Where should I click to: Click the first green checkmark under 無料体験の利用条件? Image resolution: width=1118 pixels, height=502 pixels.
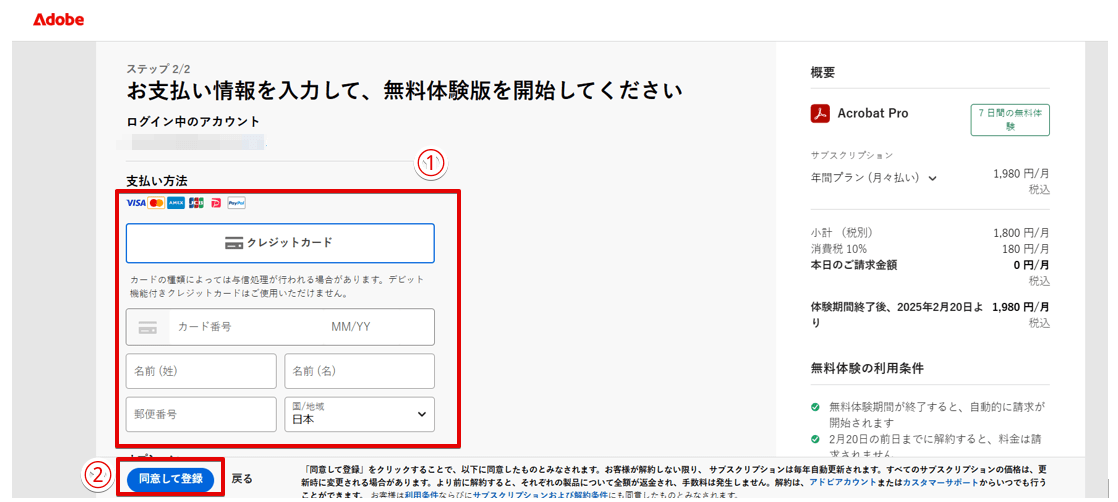[814, 408]
